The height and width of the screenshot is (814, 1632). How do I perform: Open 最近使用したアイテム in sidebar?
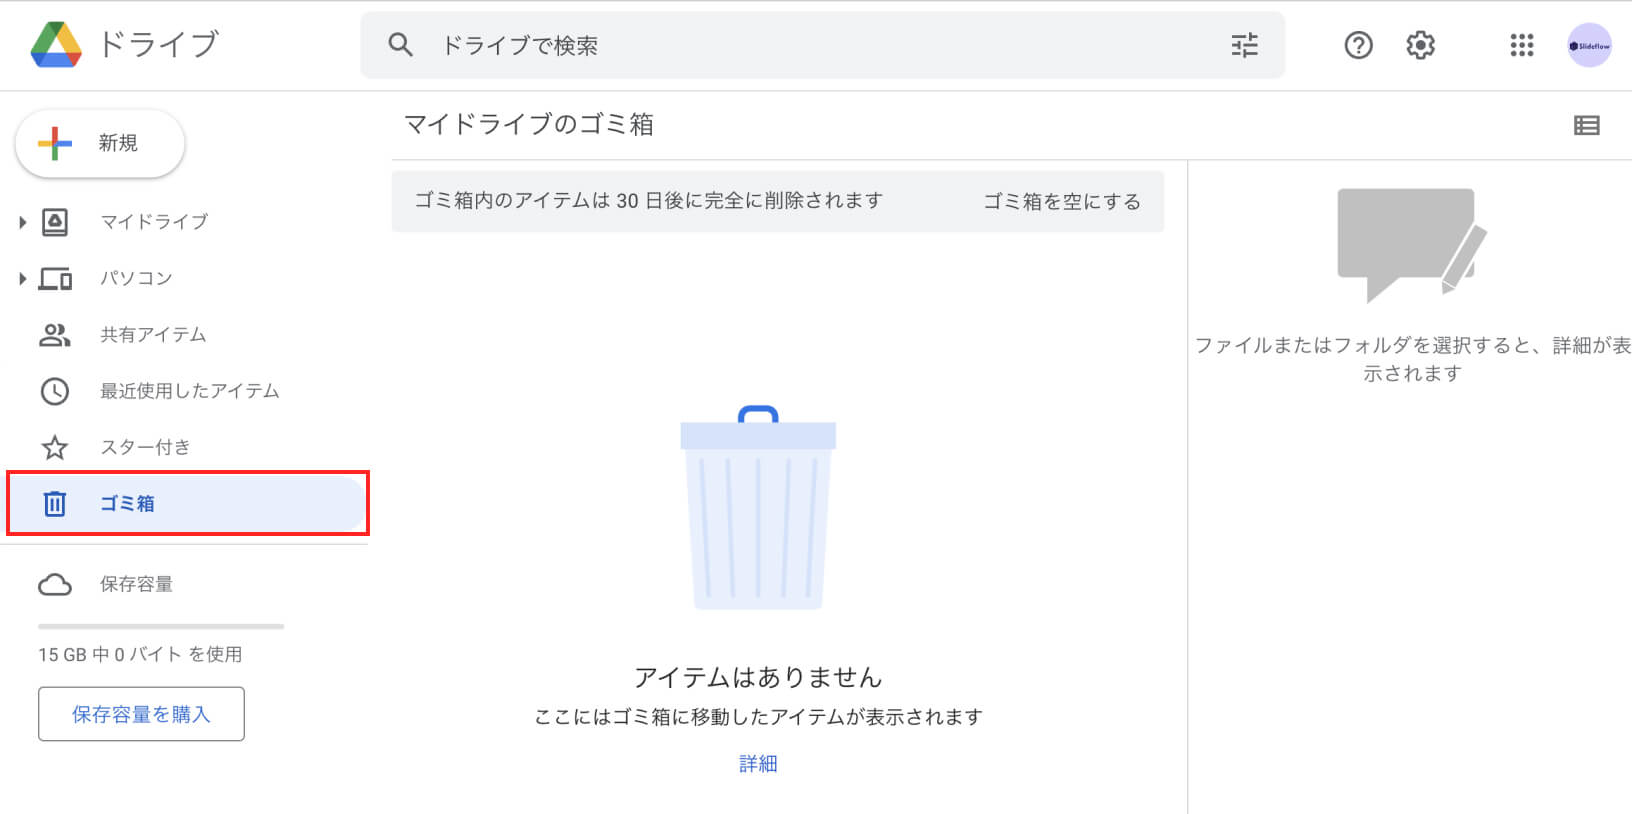coord(189,391)
